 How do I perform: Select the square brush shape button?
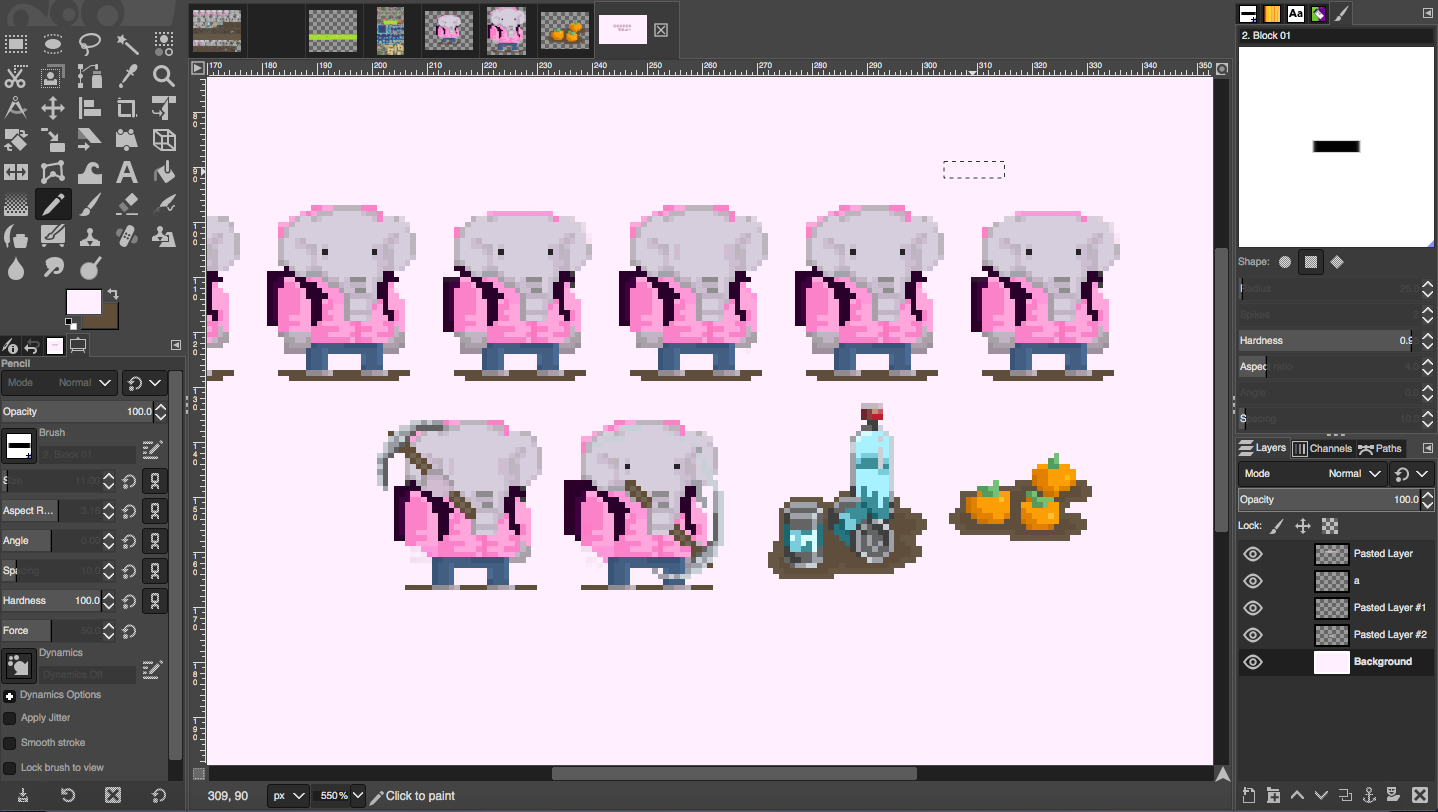point(1311,262)
